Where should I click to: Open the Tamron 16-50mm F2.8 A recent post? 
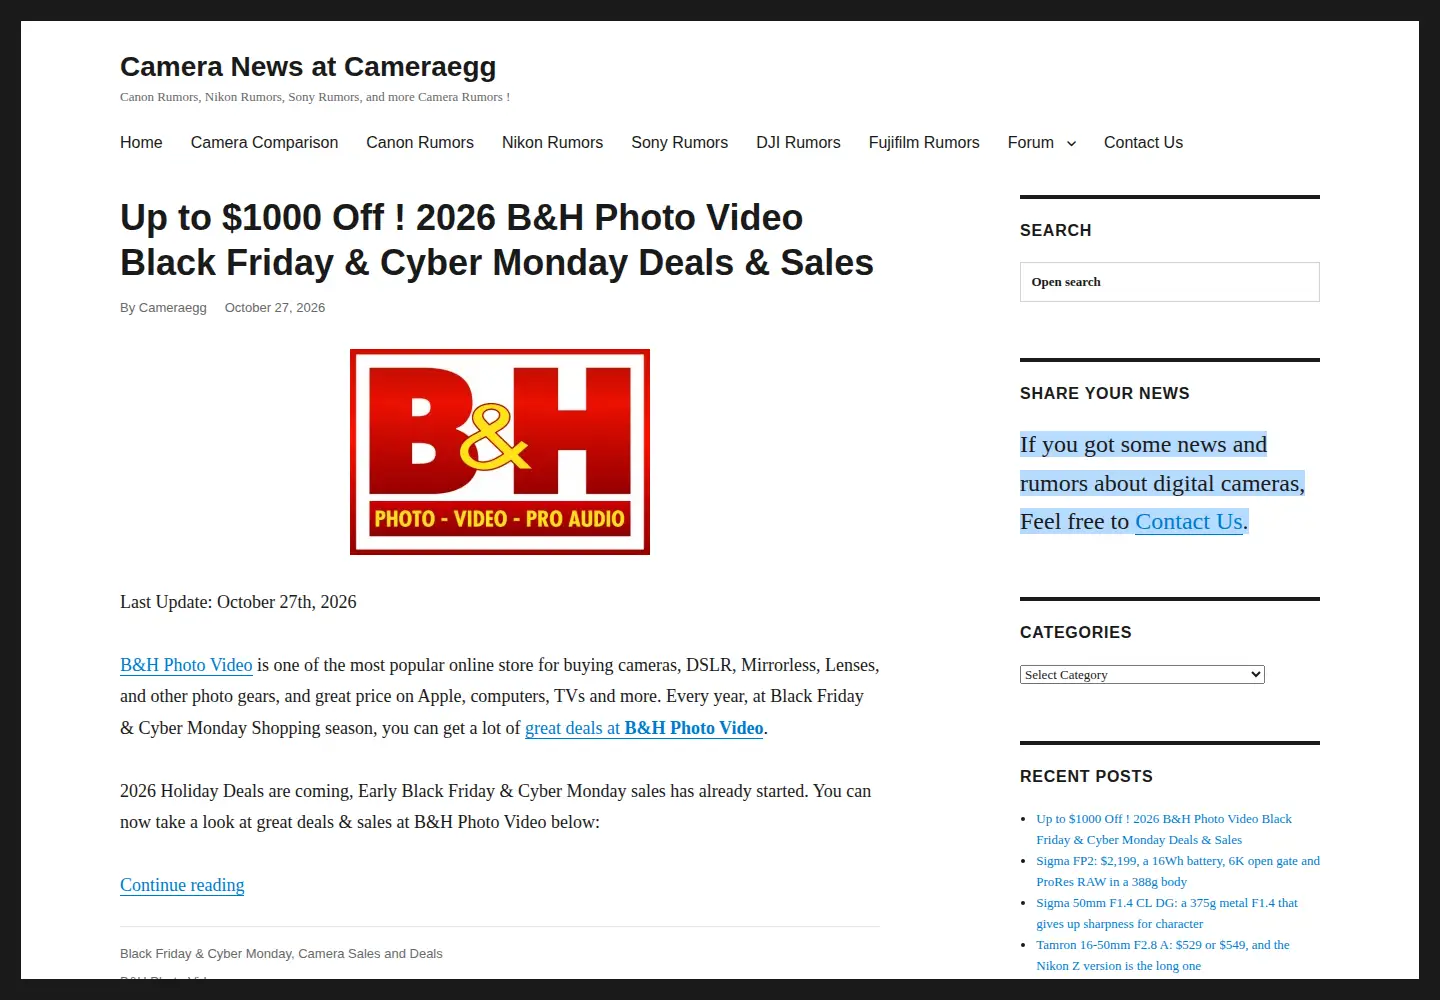(1163, 955)
